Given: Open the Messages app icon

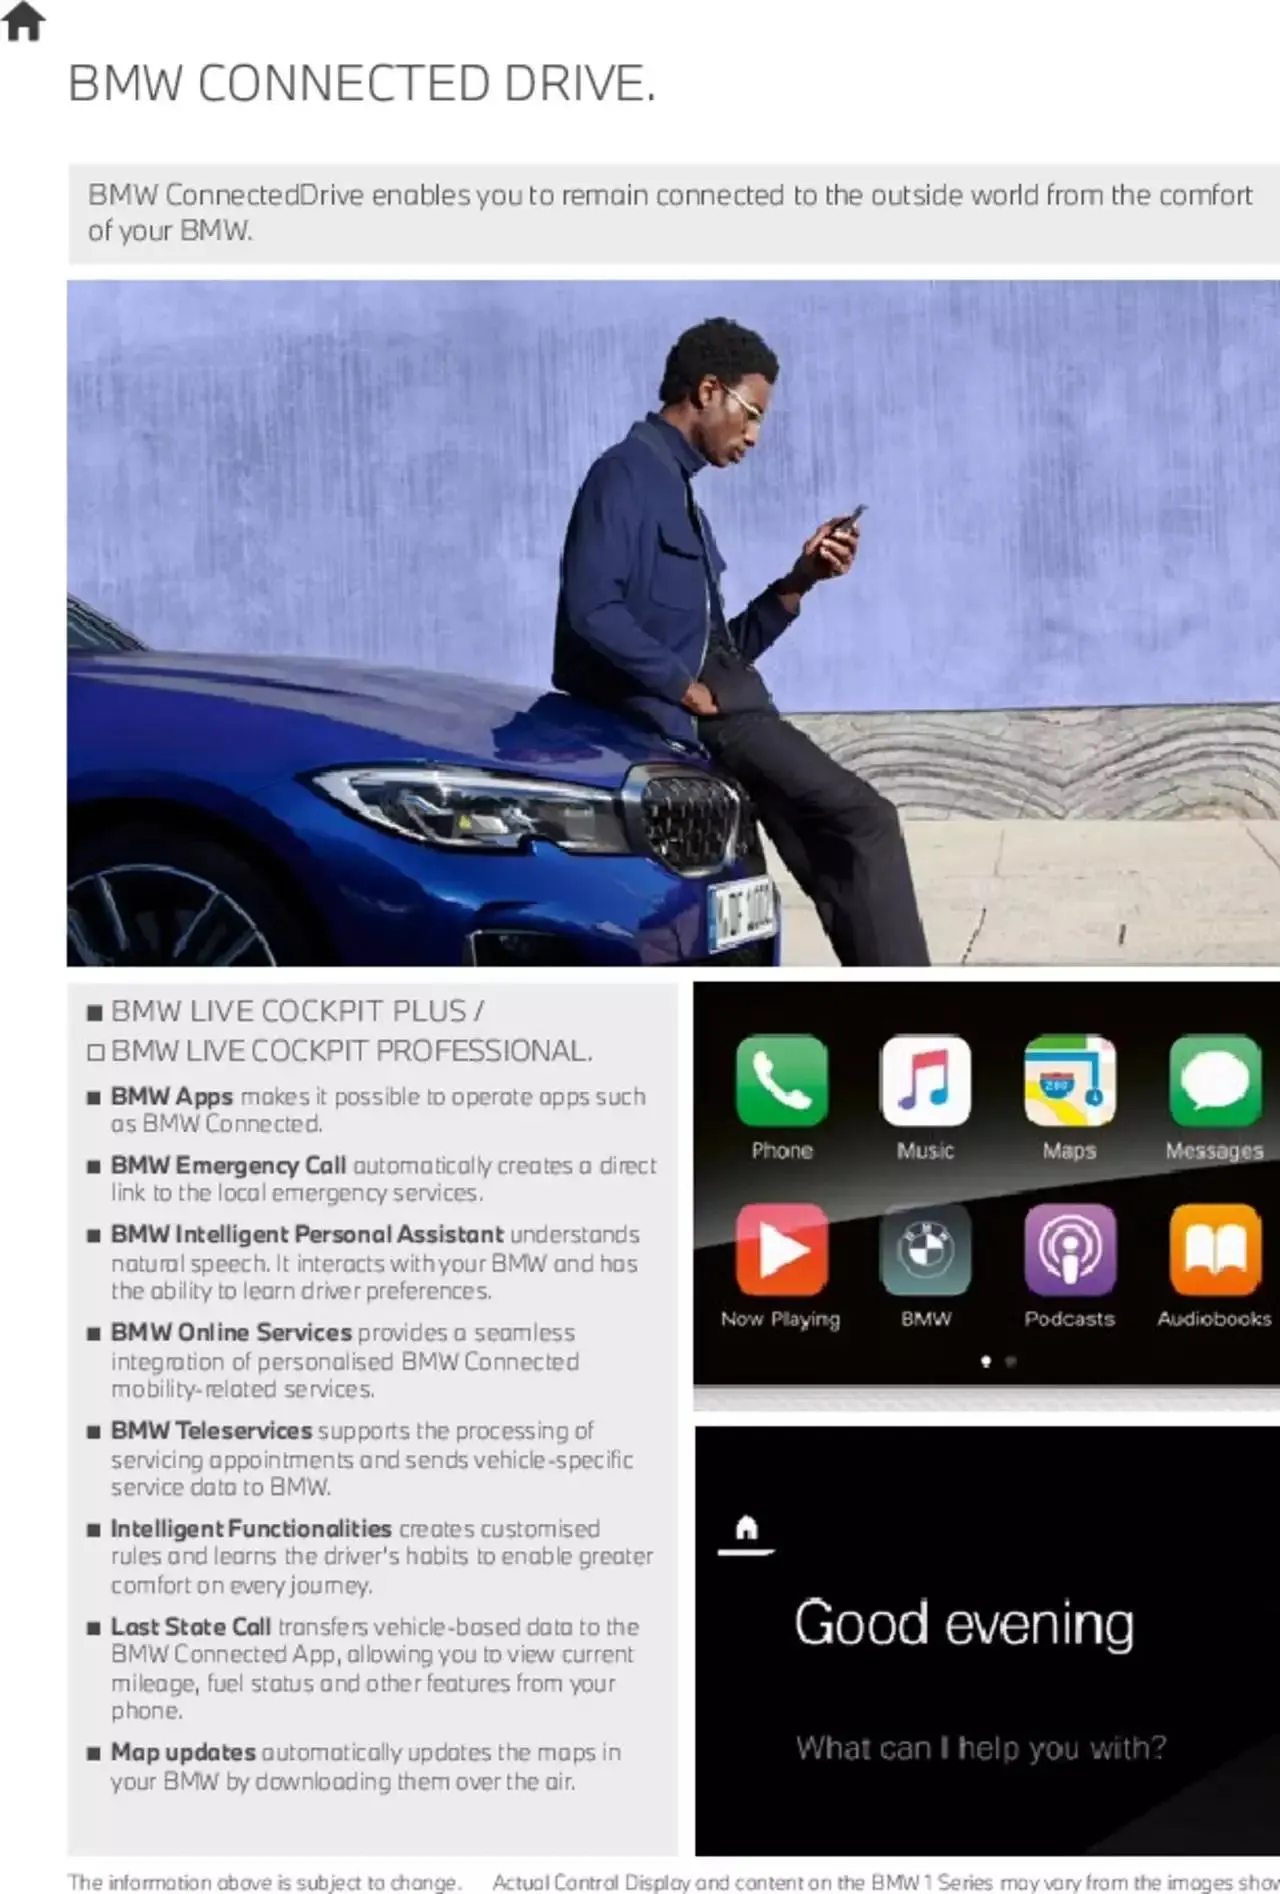Looking at the screenshot, I should [x=1214, y=1081].
